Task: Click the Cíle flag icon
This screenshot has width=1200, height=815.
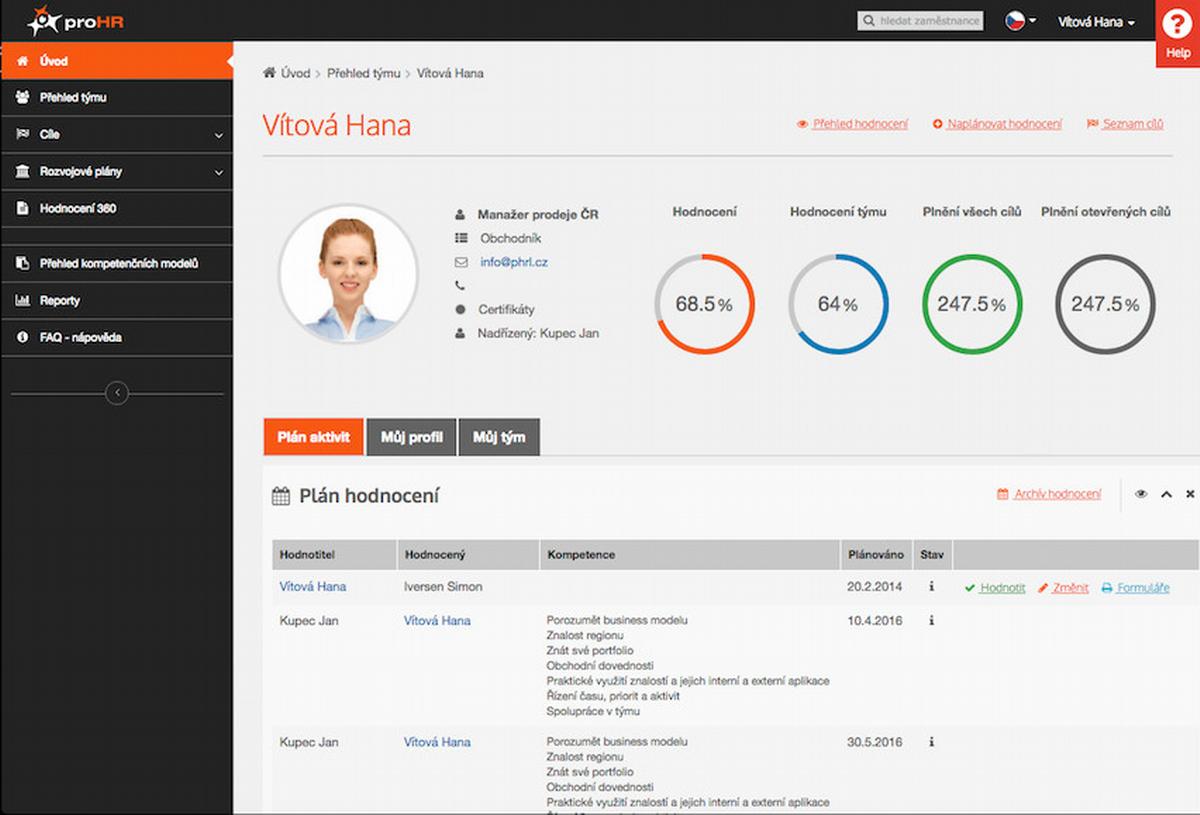Action: (x=22, y=134)
